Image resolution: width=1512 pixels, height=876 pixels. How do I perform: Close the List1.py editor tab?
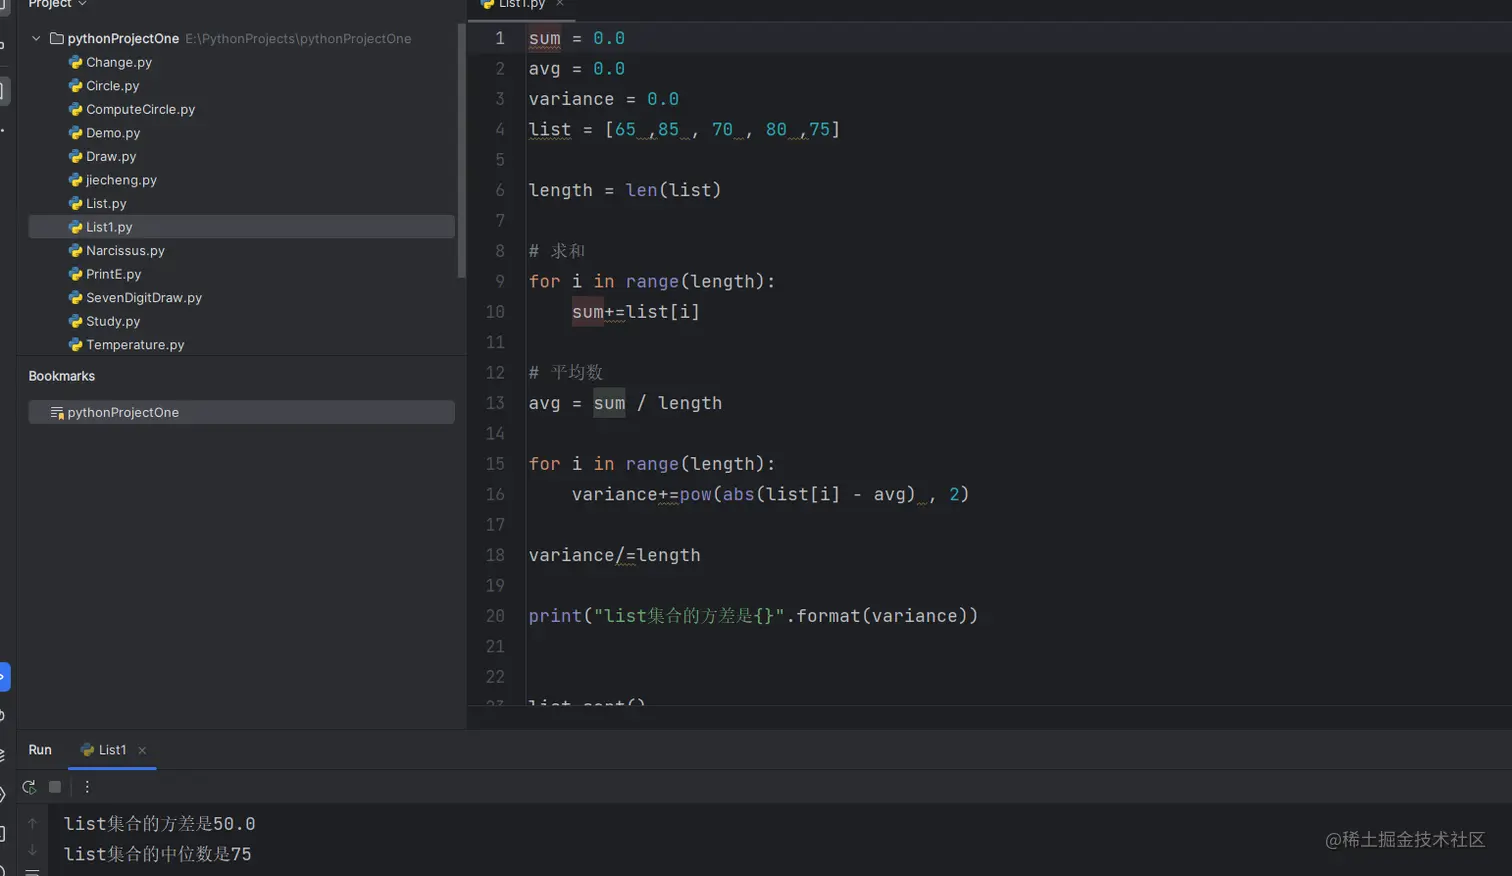pos(560,4)
